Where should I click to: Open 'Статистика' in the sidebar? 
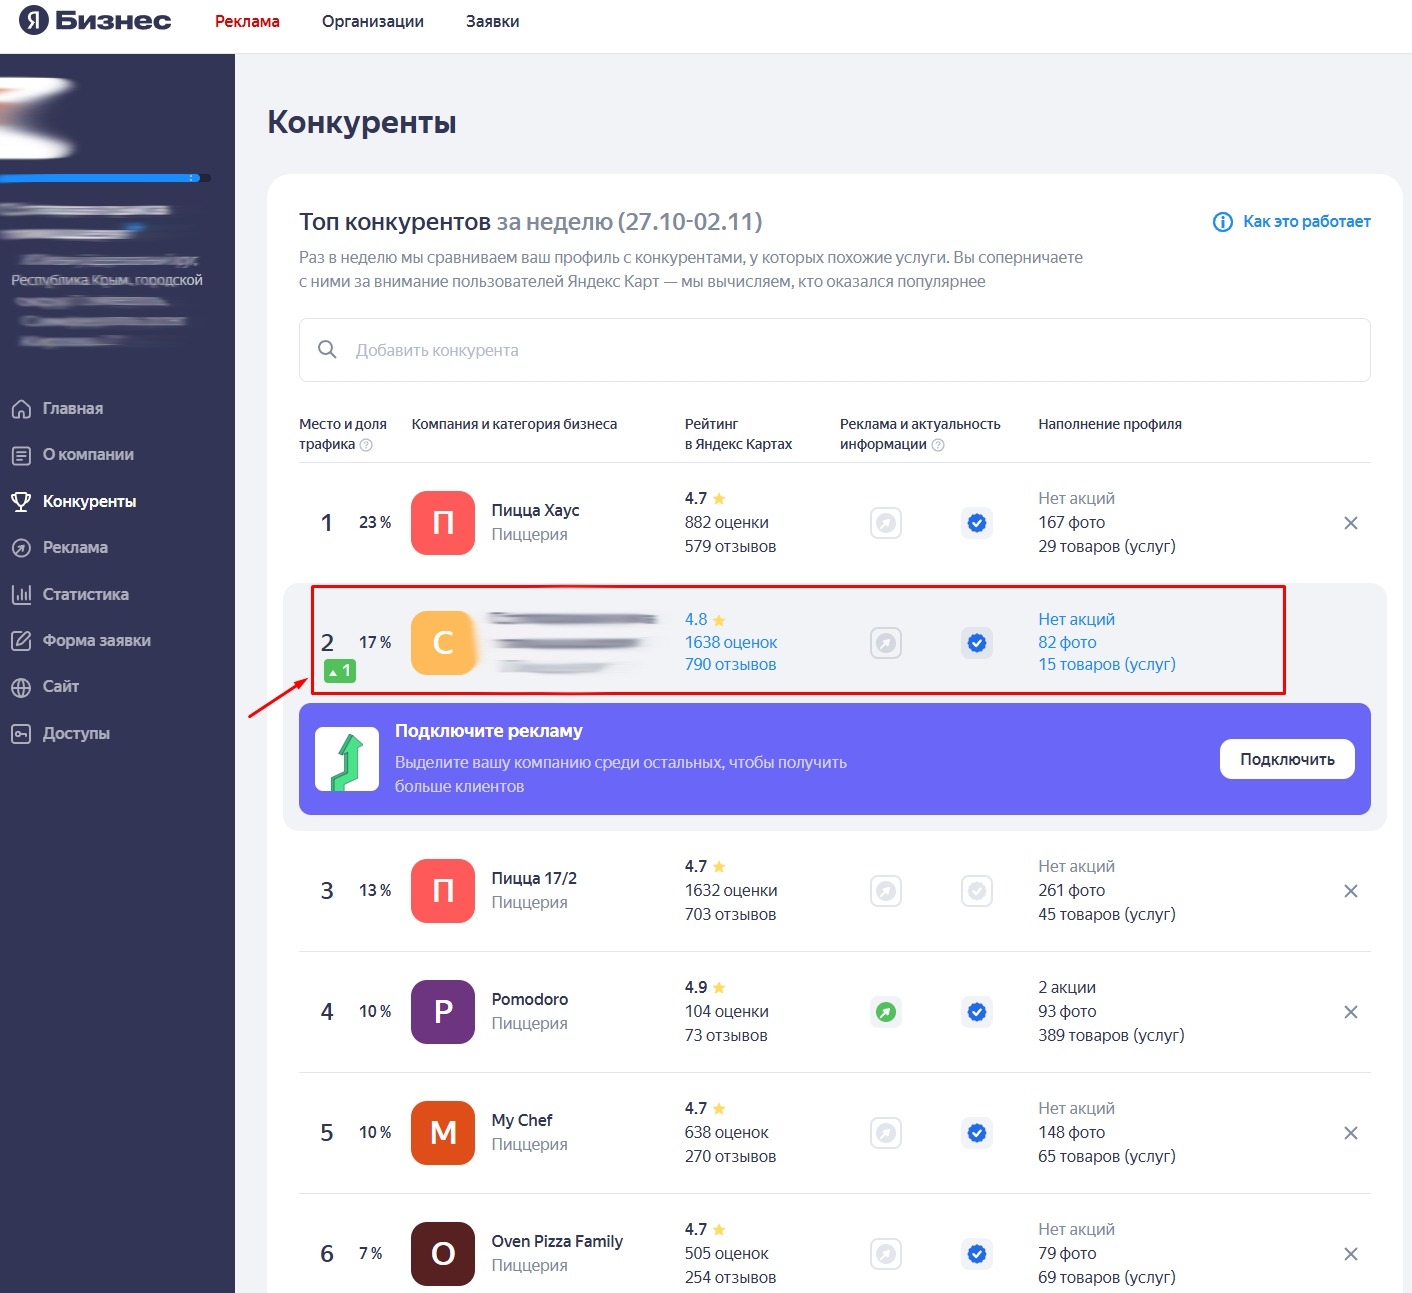[x=85, y=594]
